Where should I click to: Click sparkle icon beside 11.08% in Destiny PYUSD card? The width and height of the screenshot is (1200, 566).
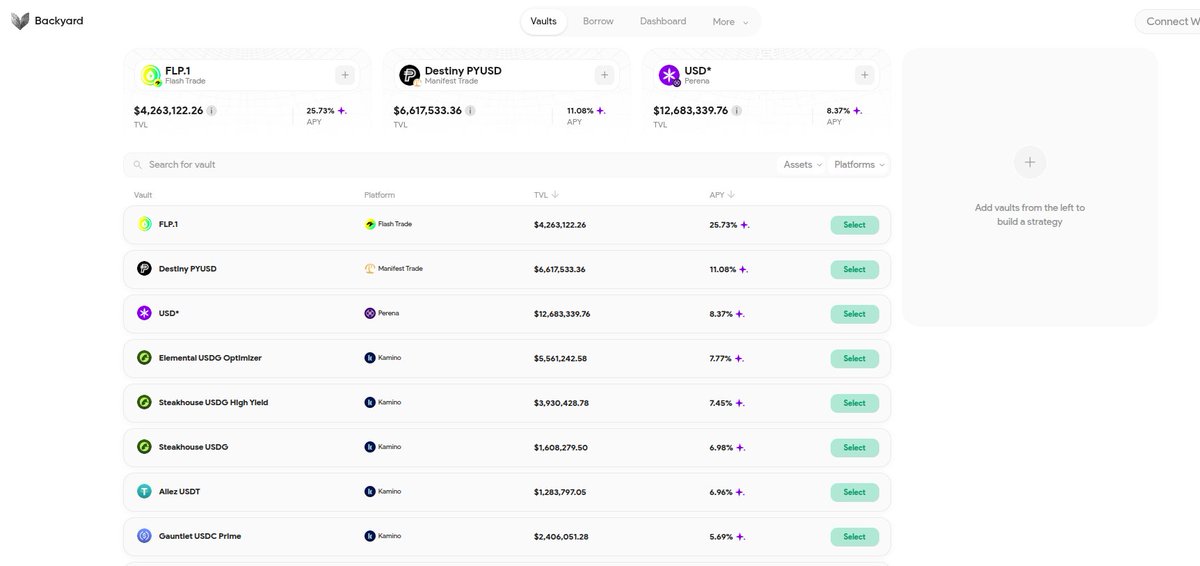coord(602,111)
